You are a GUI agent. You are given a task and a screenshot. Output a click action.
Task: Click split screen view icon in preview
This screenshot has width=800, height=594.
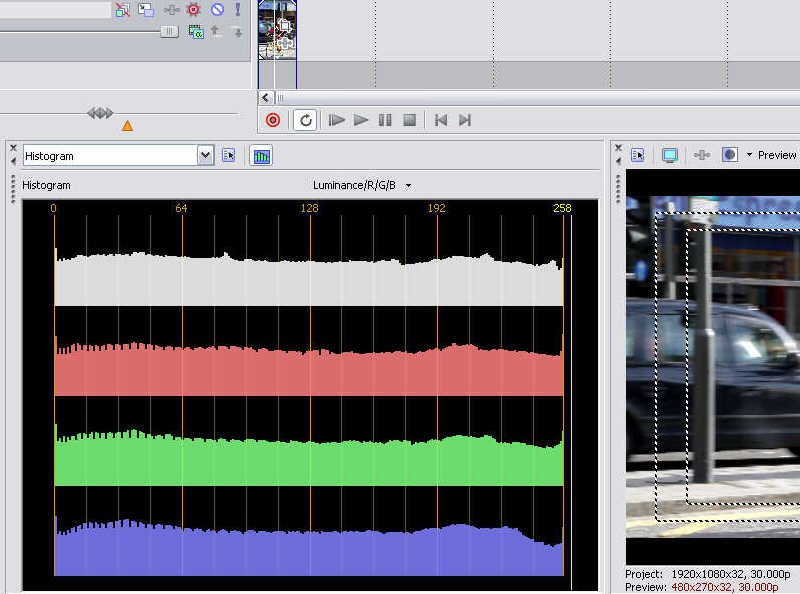click(x=730, y=155)
